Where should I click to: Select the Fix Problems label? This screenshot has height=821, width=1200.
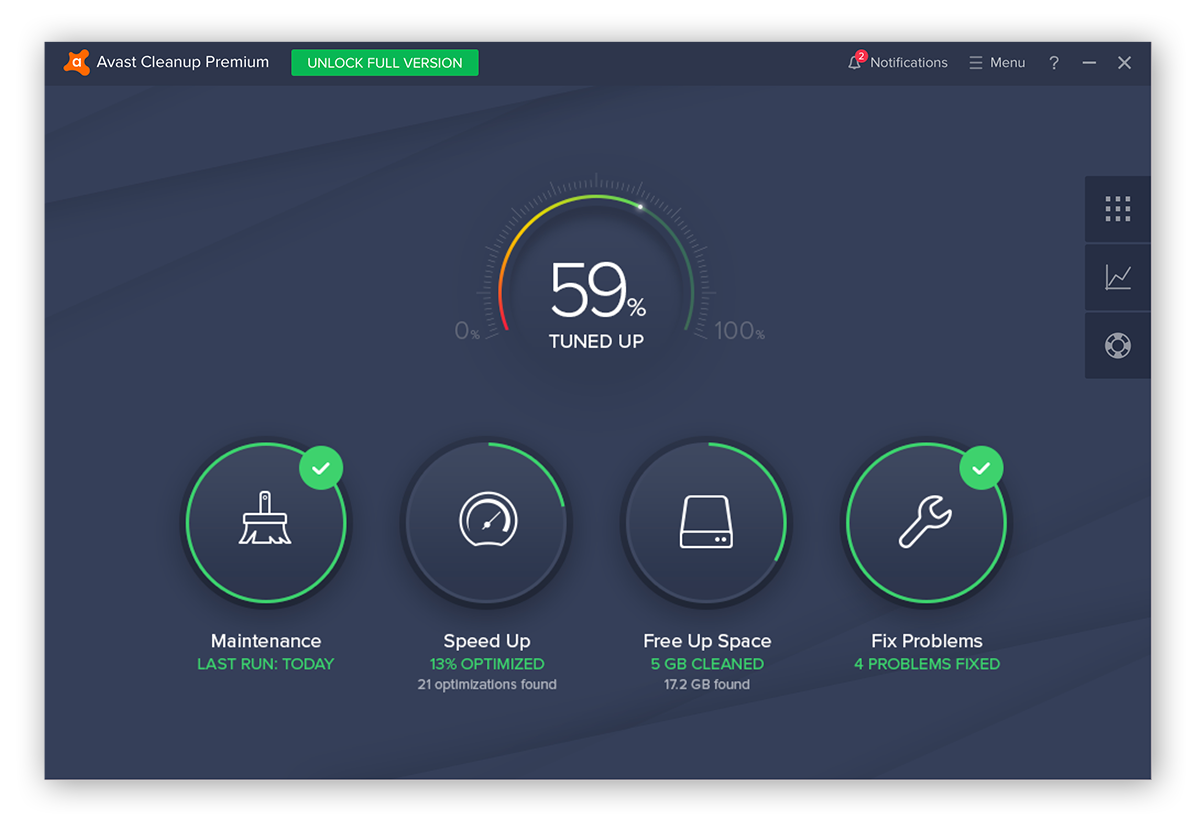927,641
